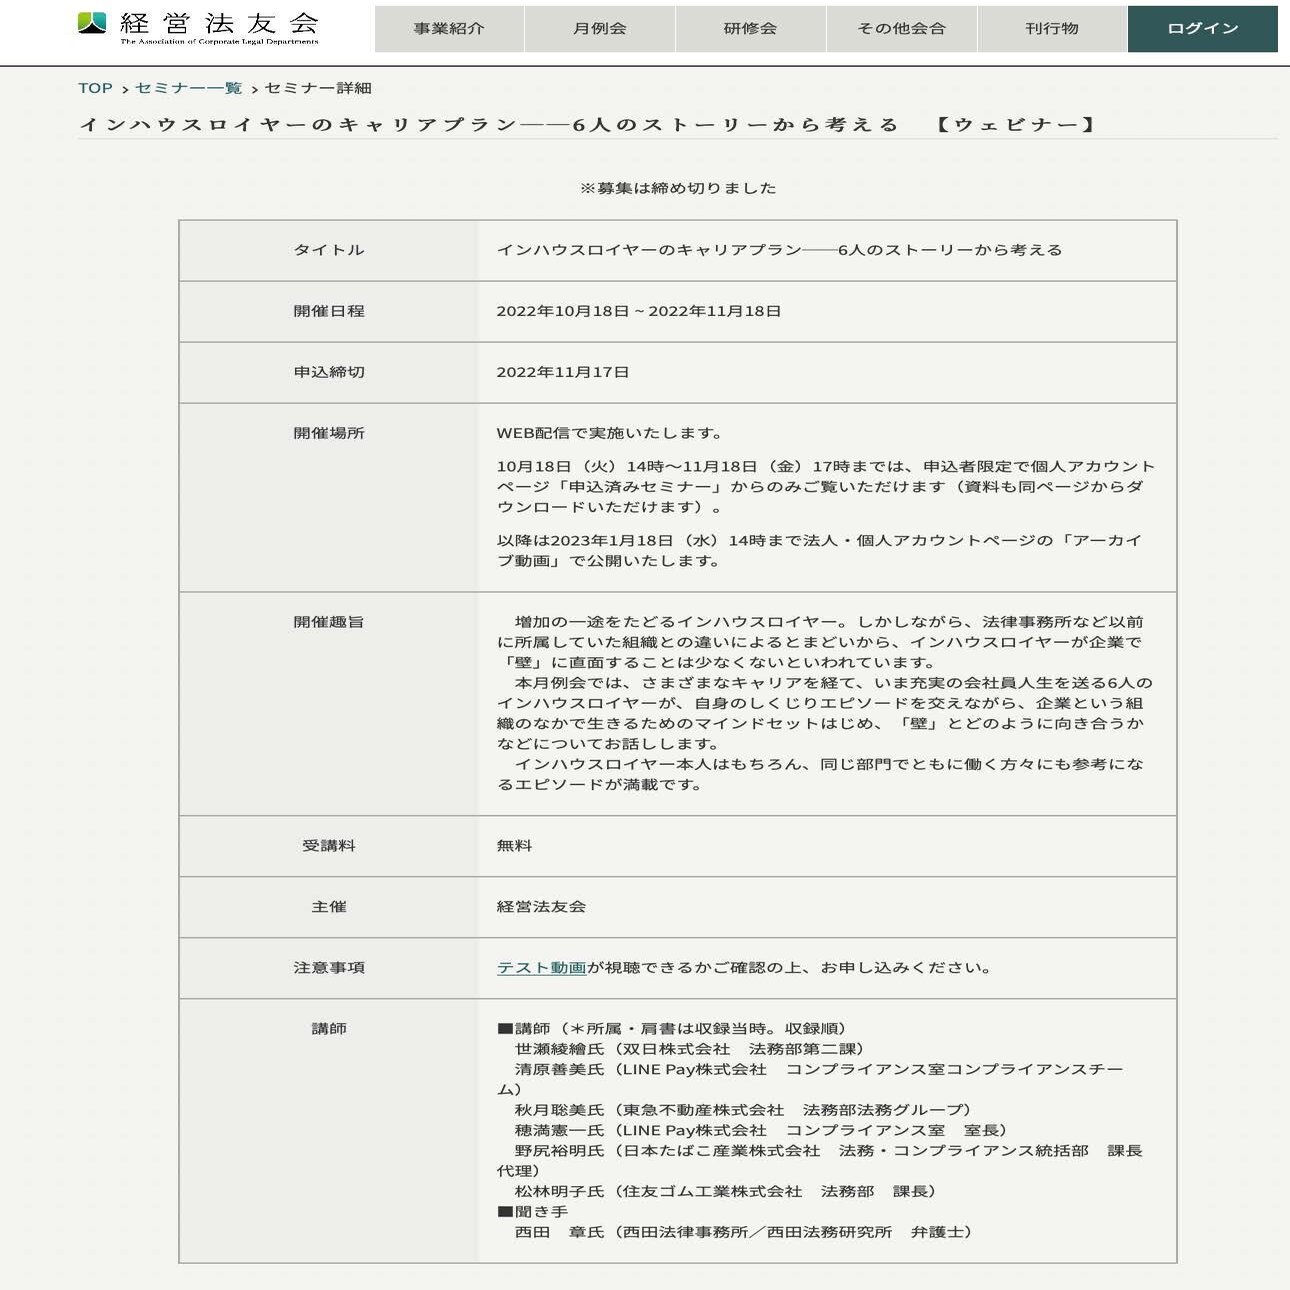The width and height of the screenshot is (1290, 1290).
Task: Click the 開催場所 row label
Action: coord(329,433)
